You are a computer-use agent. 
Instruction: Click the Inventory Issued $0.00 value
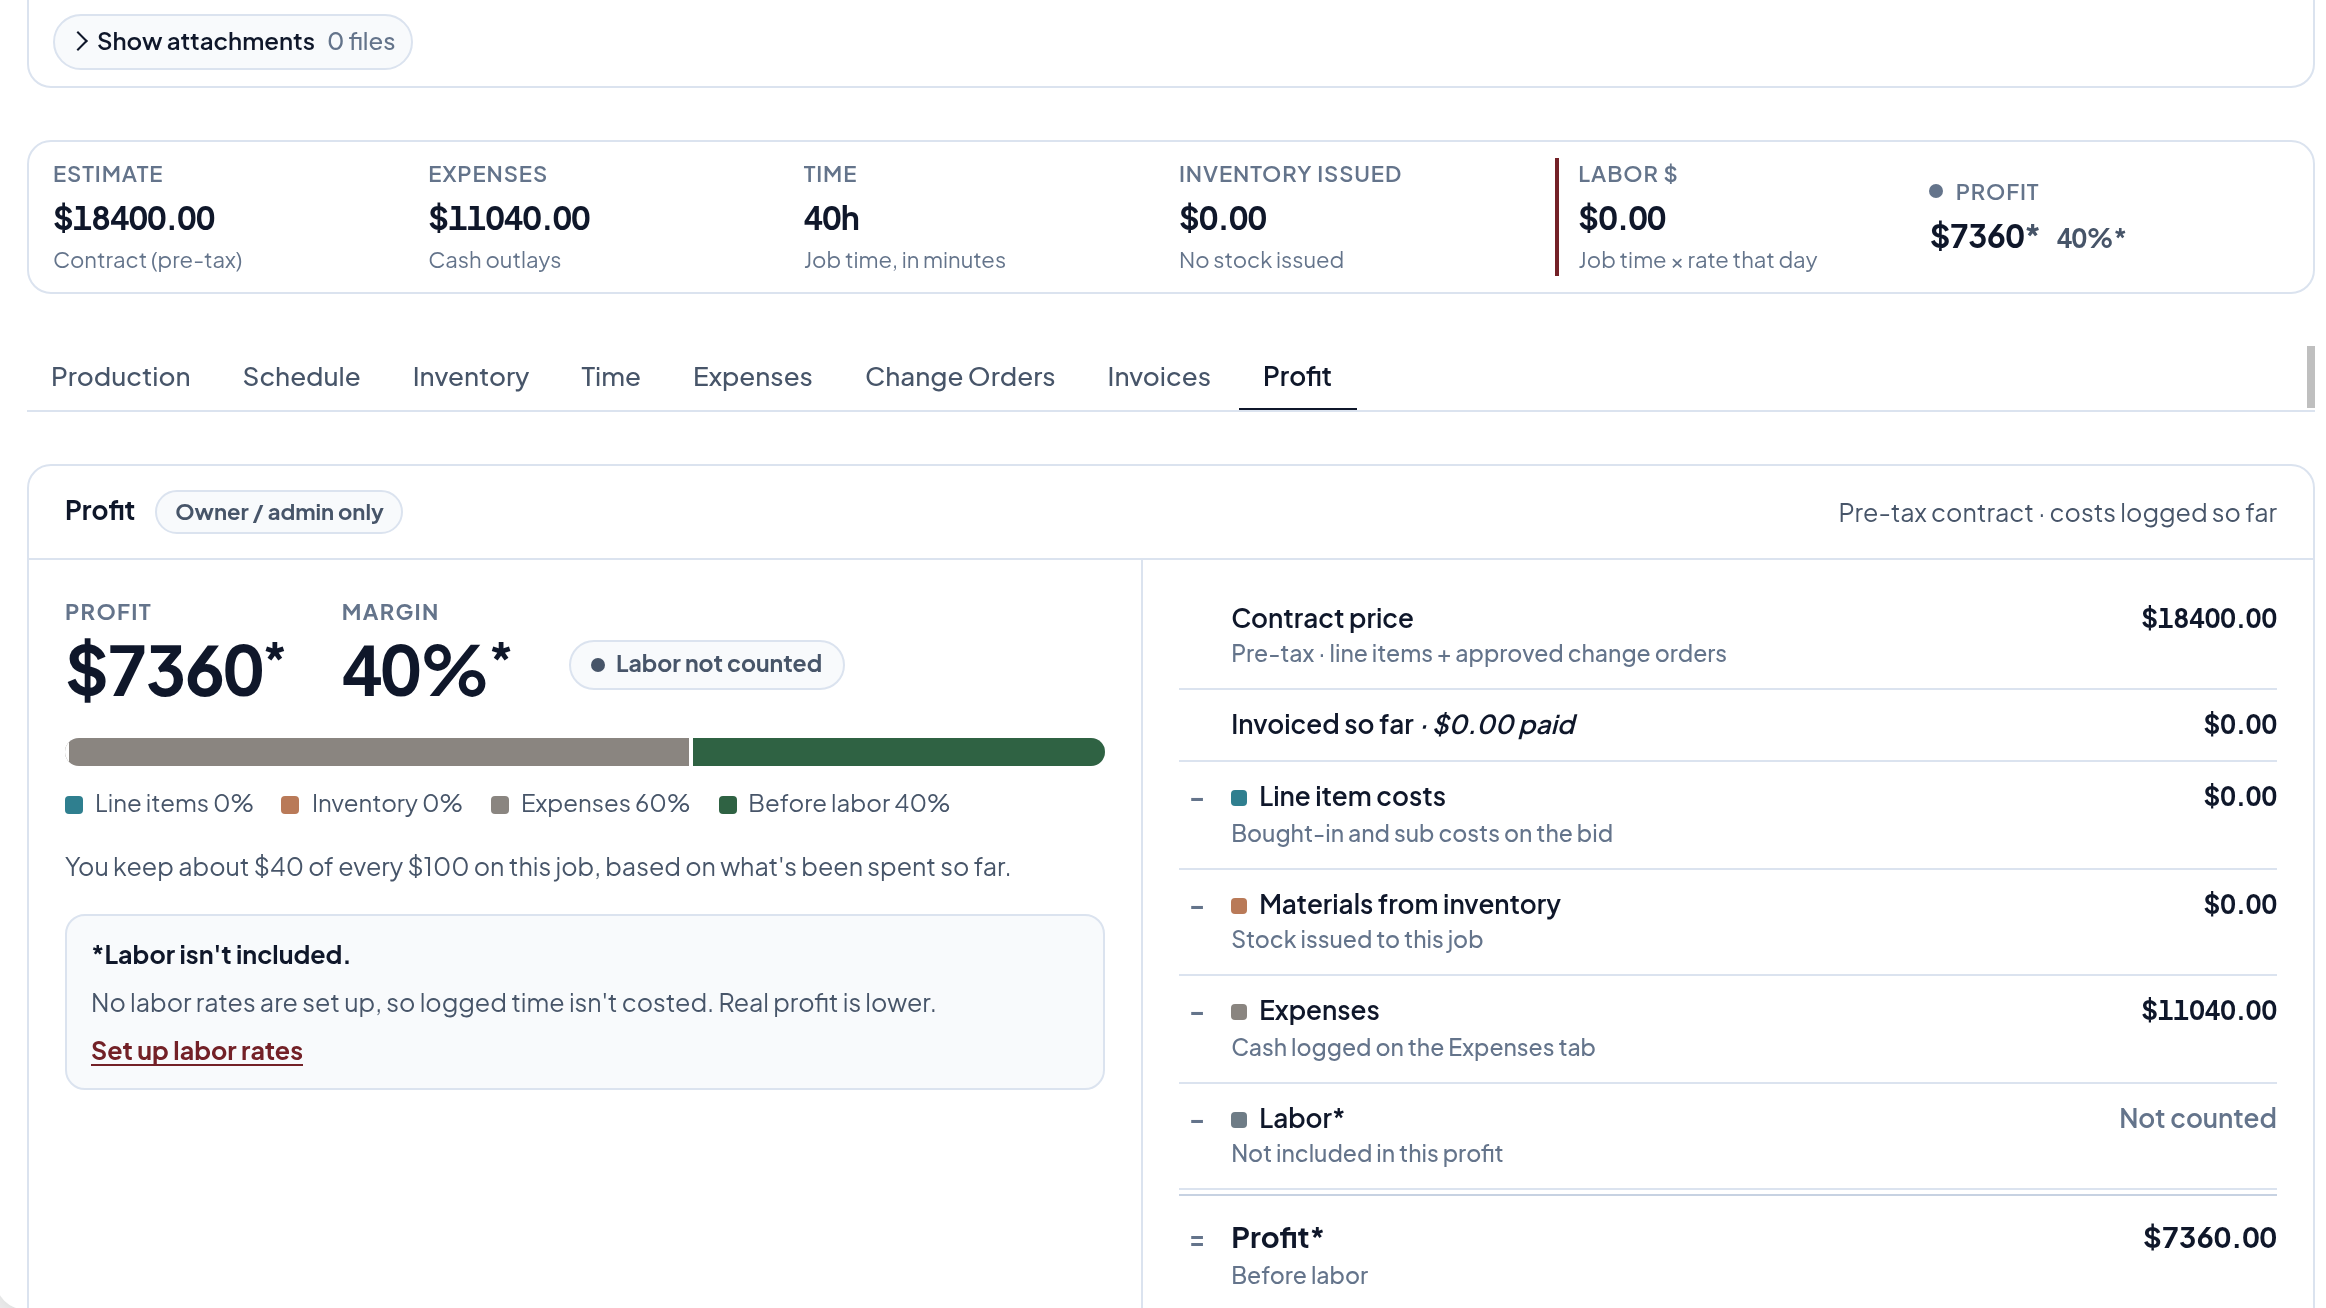(1222, 218)
